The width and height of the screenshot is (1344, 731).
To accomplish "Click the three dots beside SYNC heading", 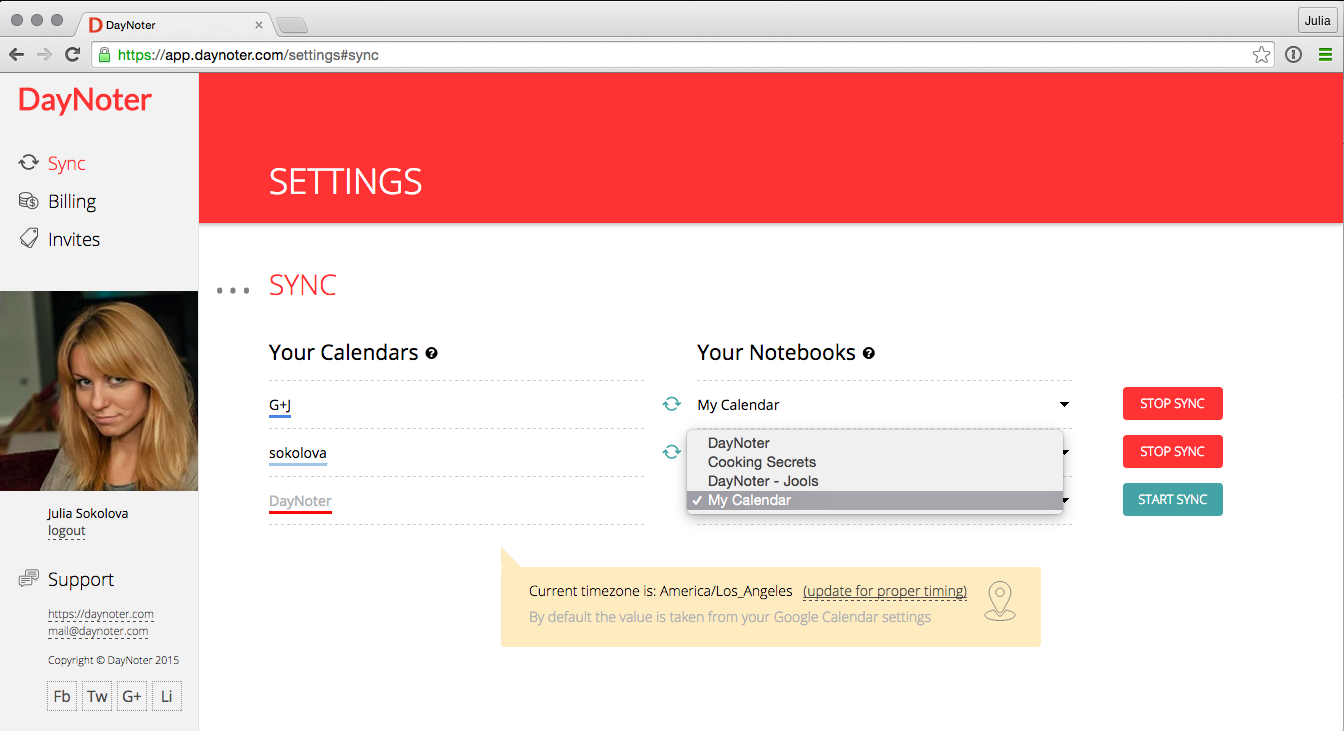I will (233, 291).
